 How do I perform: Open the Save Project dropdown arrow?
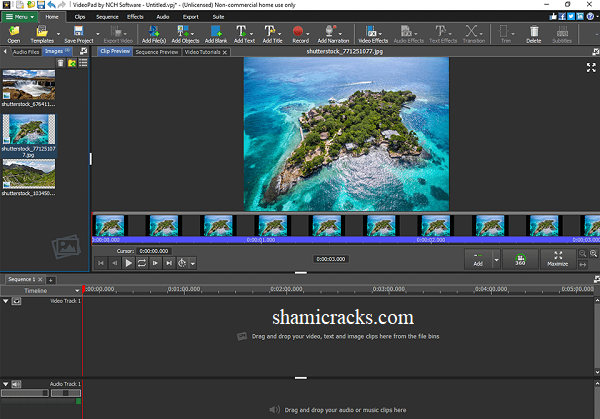click(x=98, y=34)
